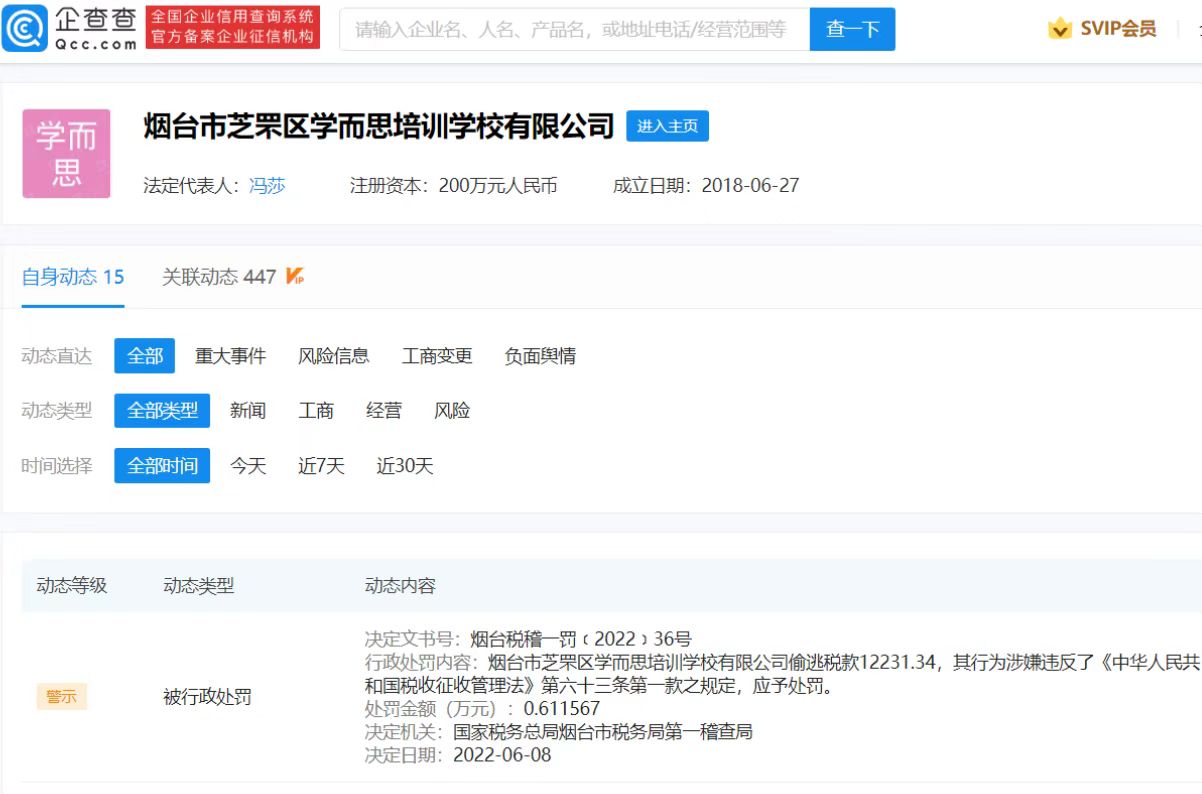Viewport: 1202px width, 794px height.
Task: Click document number 烟台税稽一罚〔2022〕36号
Action: tap(581, 640)
